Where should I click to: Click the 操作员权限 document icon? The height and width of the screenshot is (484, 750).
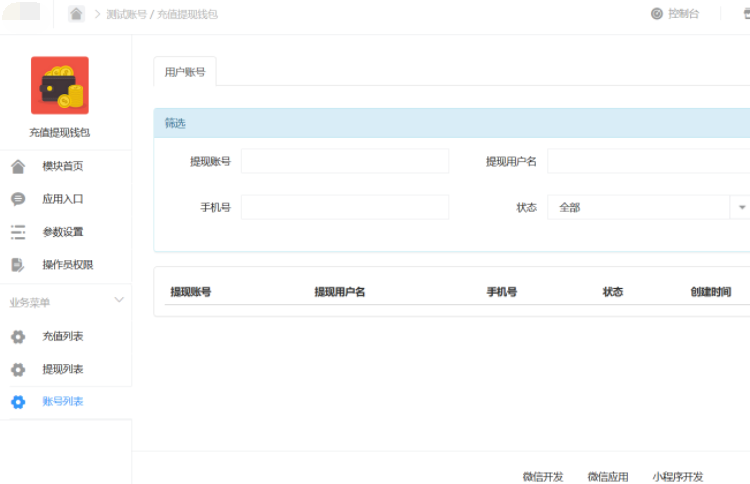pos(18,264)
